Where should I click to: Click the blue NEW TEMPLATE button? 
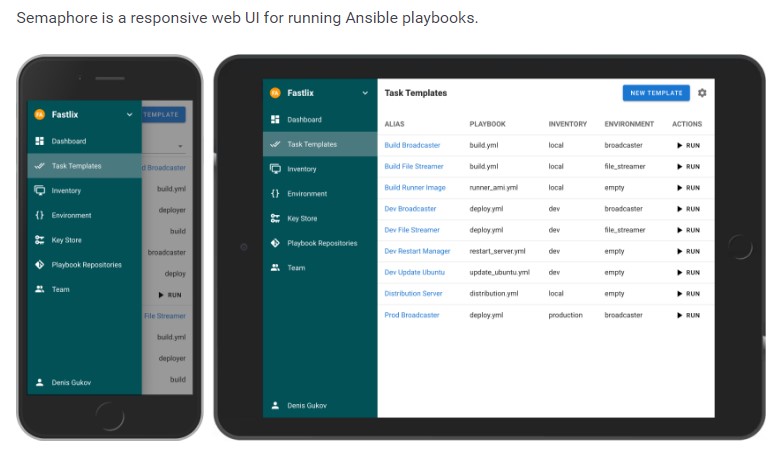[x=656, y=93]
